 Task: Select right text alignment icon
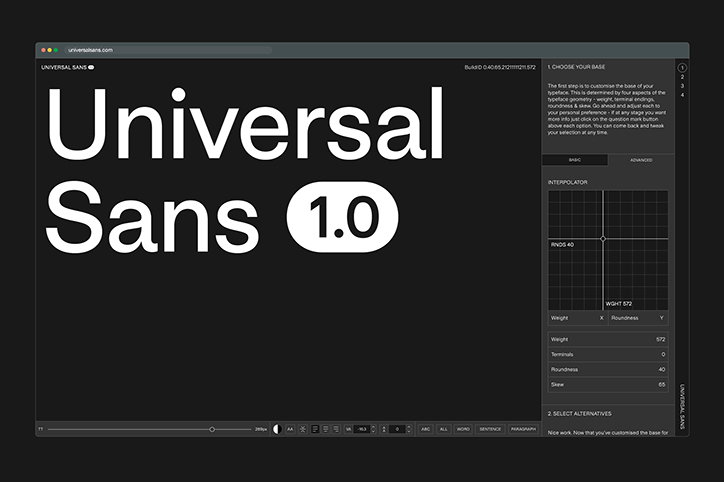[x=336, y=429]
